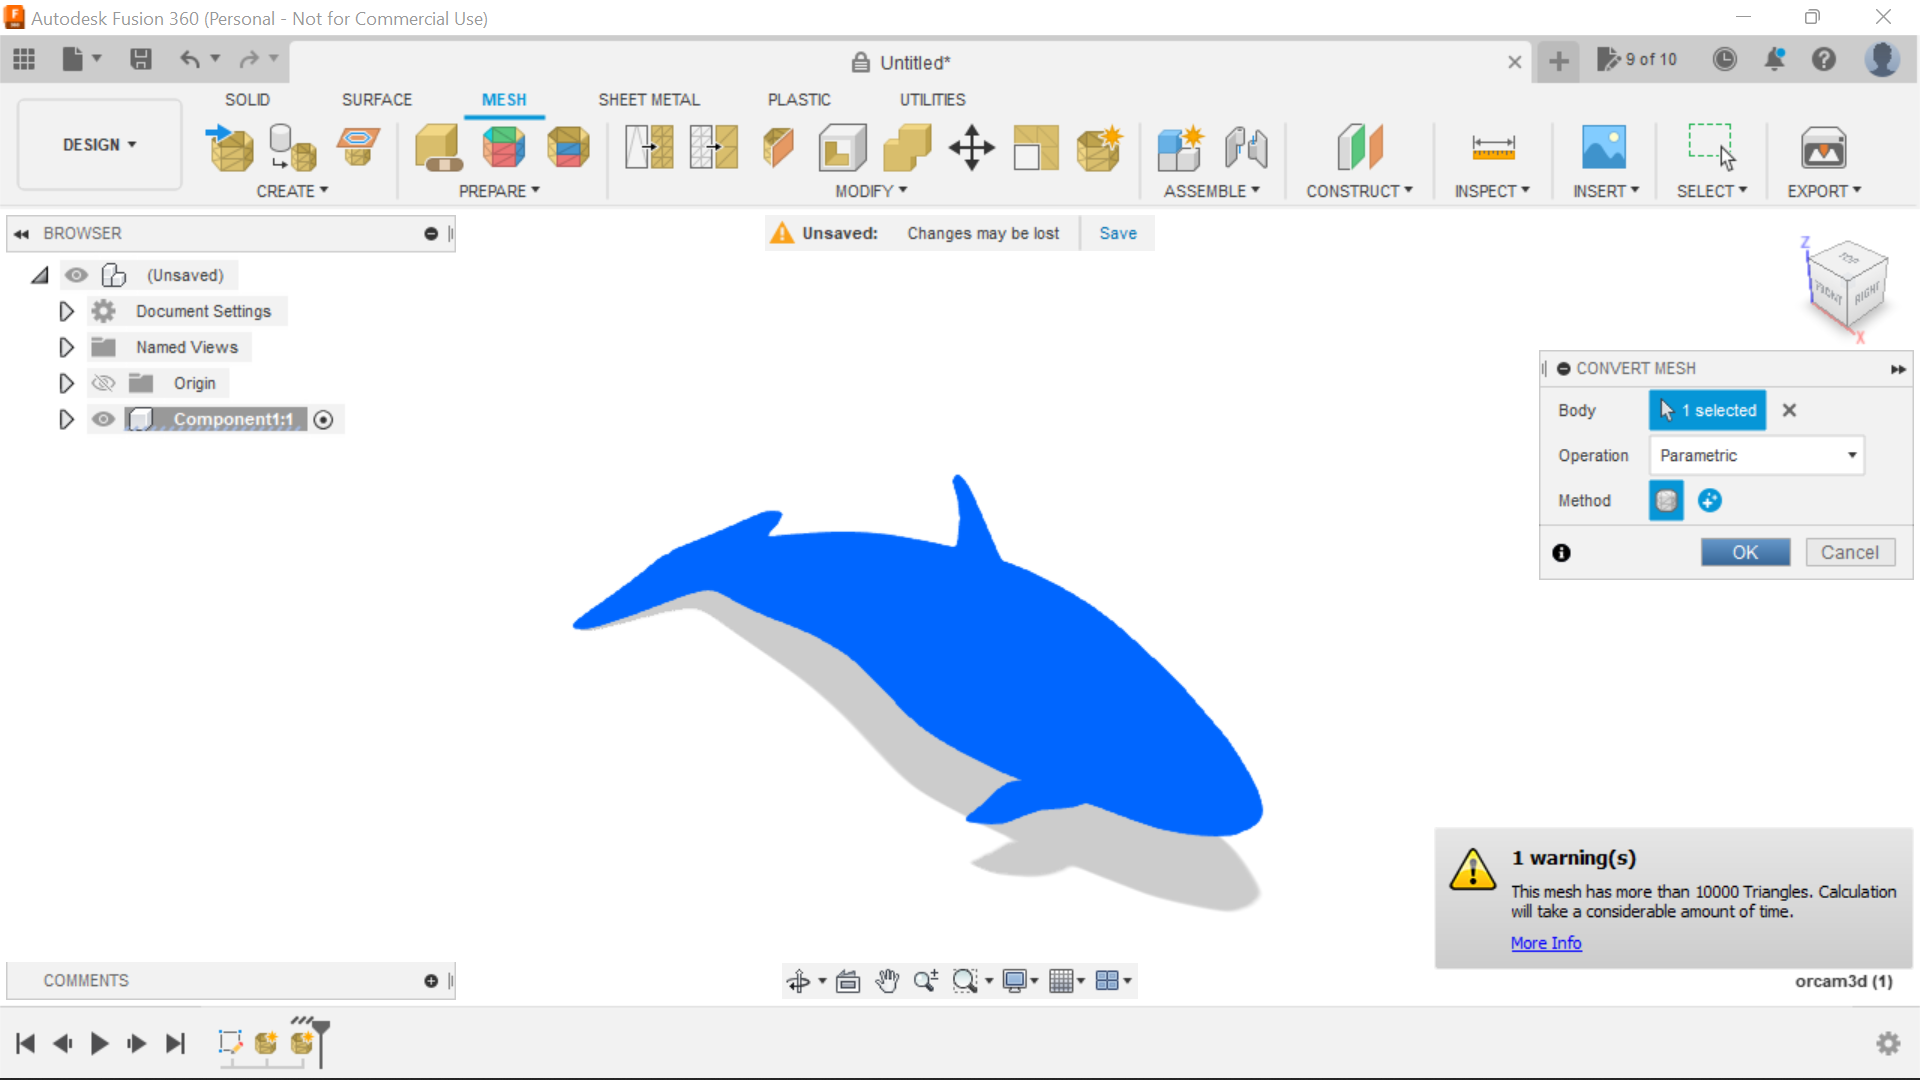The image size is (1920, 1080).
Task: Hide Component1:1 using its eye icon
Action: (103, 419)
